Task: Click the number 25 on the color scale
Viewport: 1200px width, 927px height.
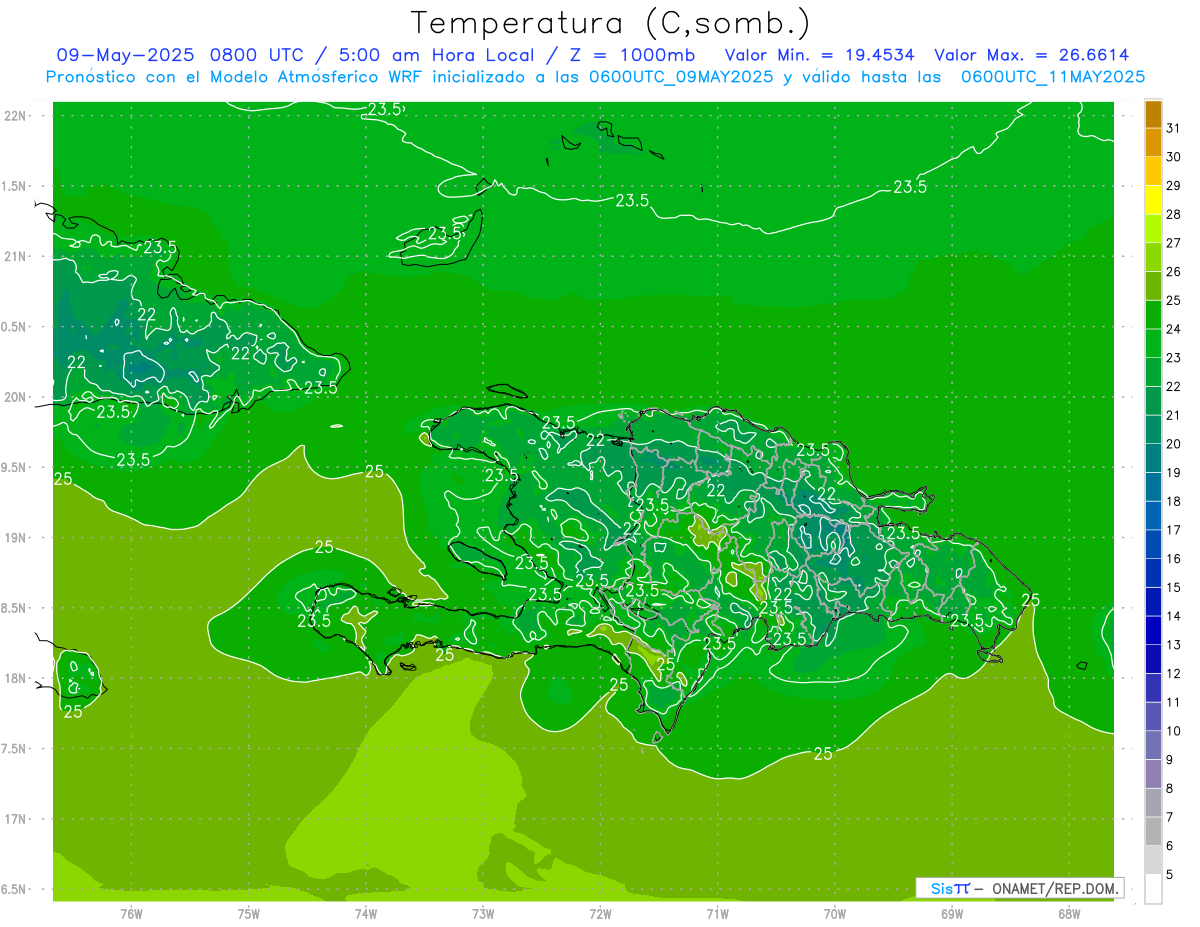Action: pyautogui.click(x=1173, y=300)
